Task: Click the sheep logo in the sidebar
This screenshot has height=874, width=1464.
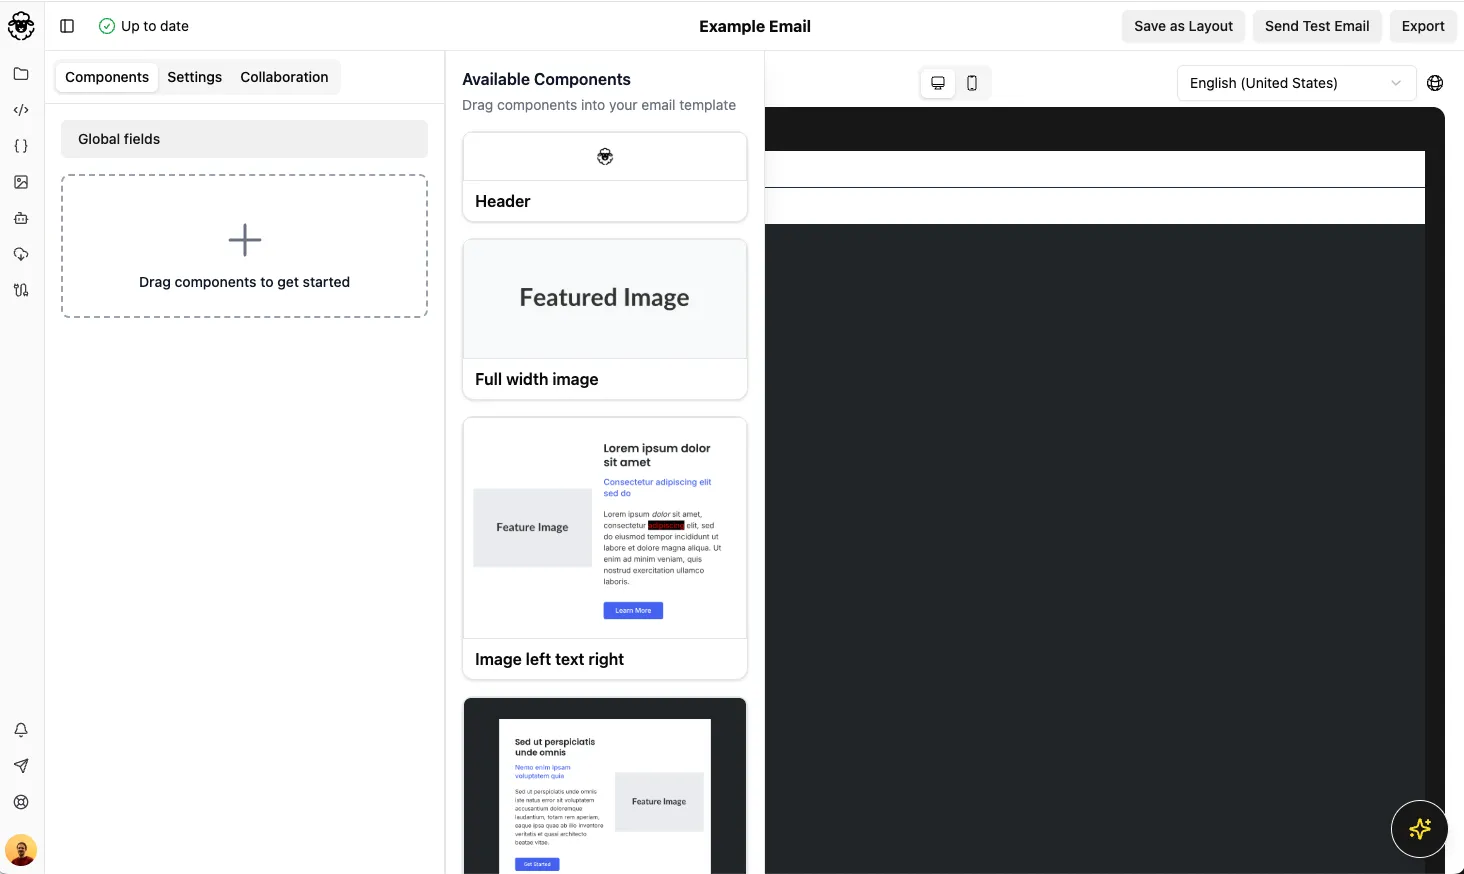Action: (x=21, y=26)
